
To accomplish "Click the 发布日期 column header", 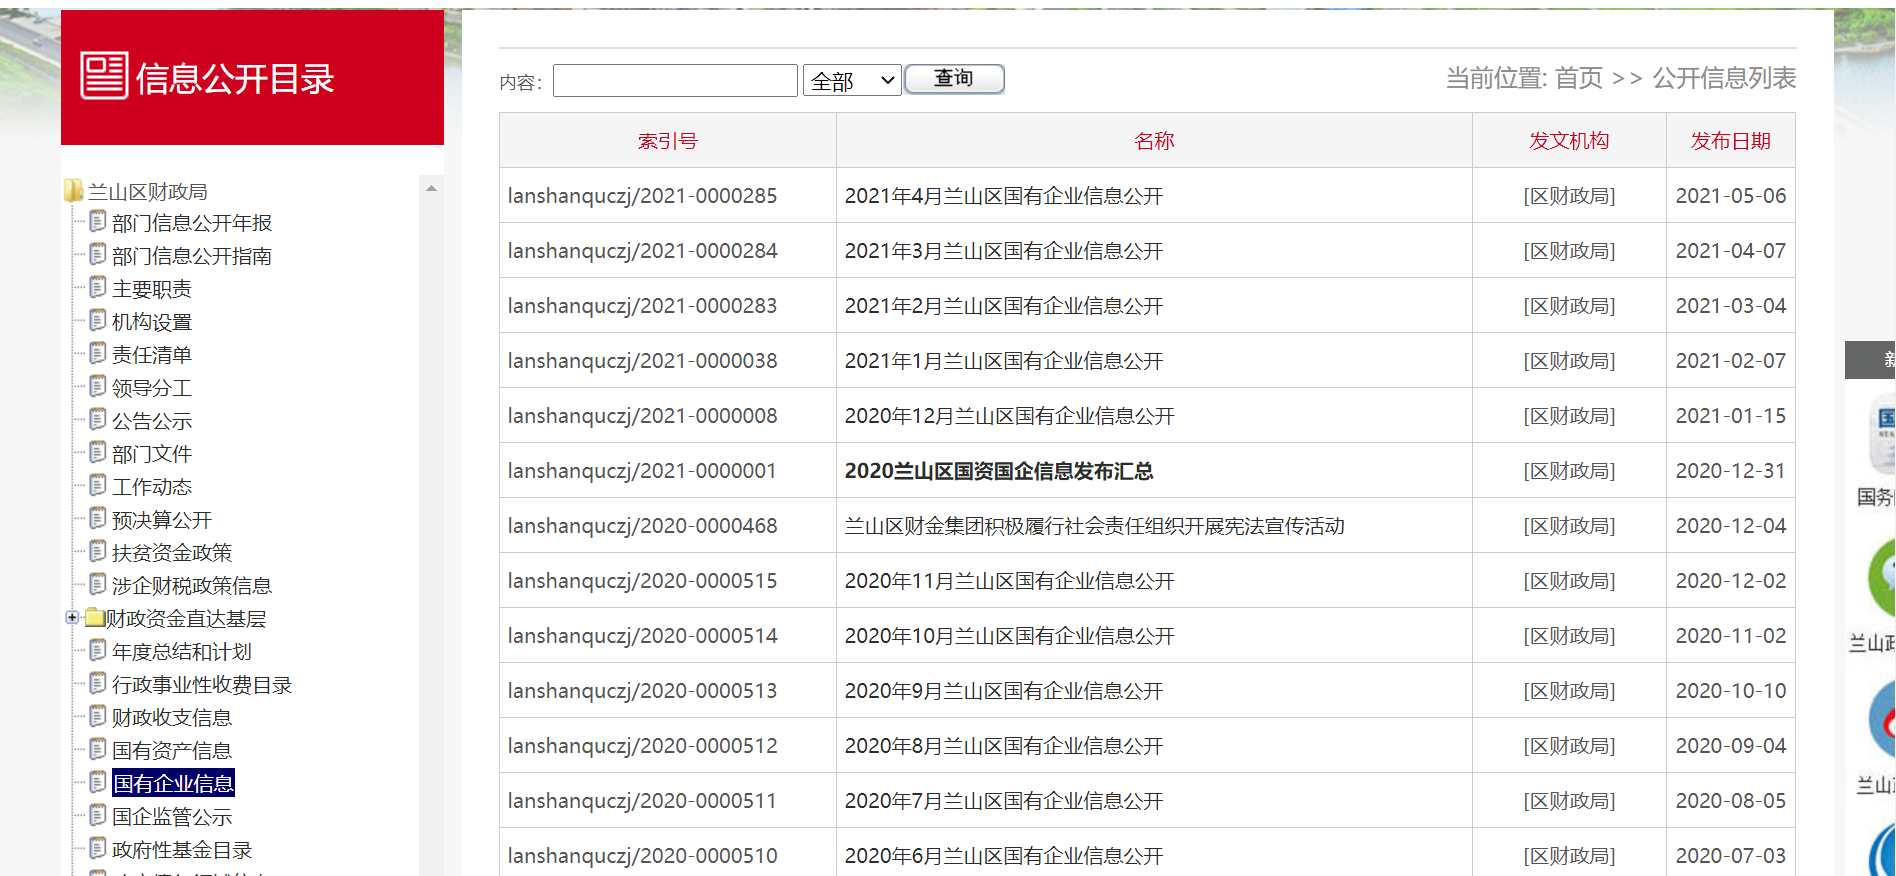I will point(1731,141).
